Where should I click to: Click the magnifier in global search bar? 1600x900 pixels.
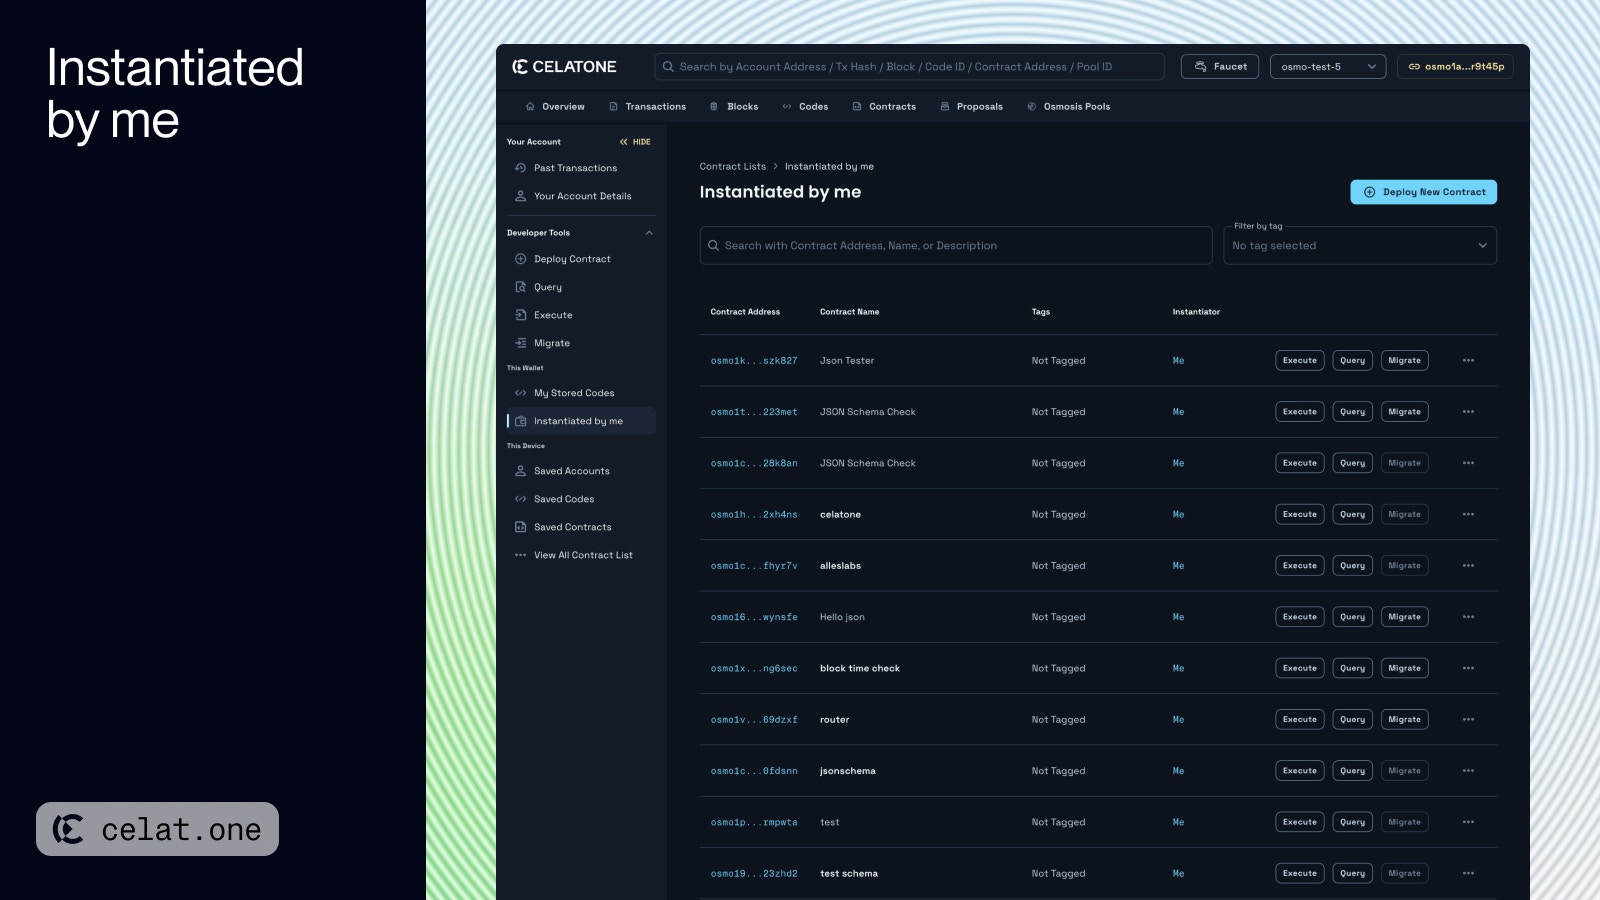coord(668,67)
